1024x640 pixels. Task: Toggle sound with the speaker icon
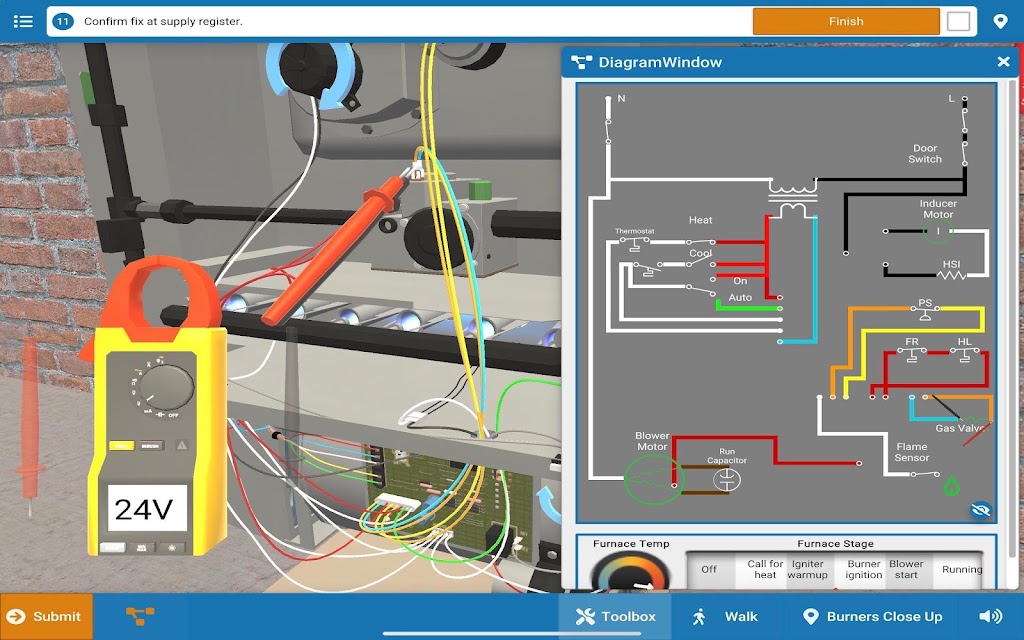(x=991, y=616)
